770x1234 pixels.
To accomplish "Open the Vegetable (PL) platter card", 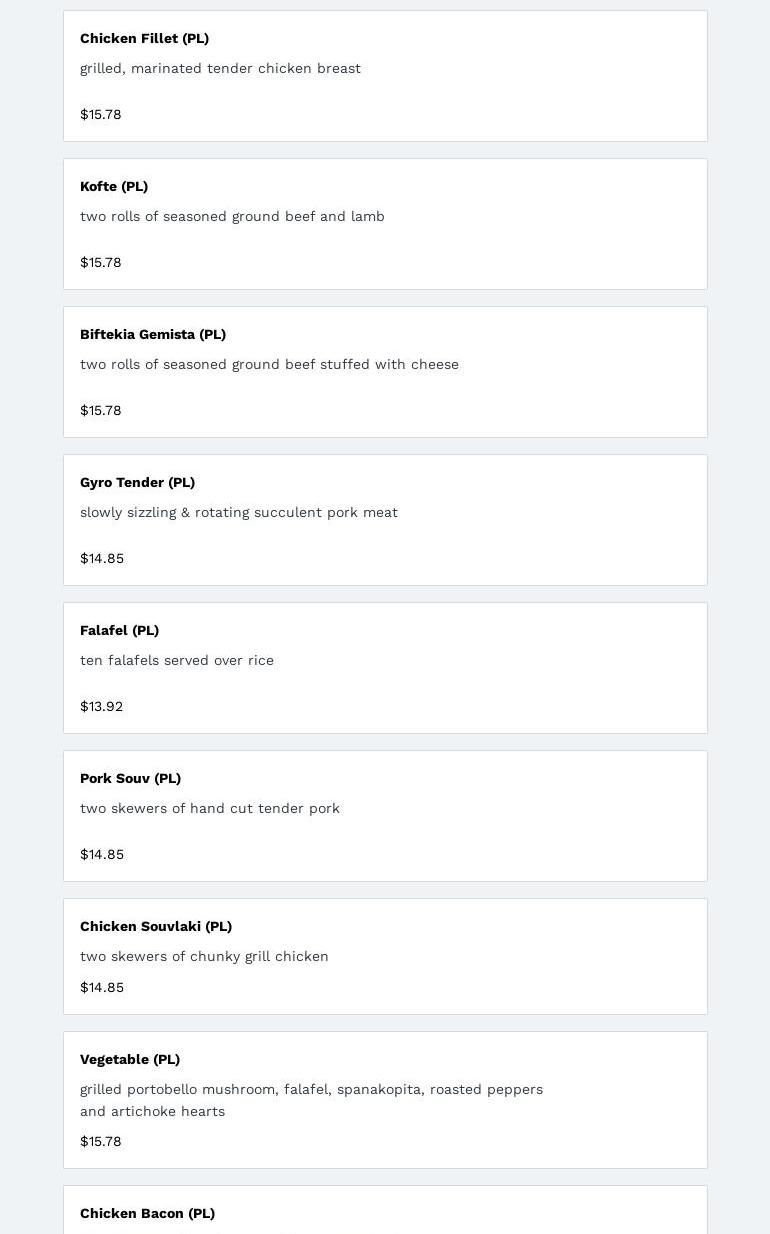I will [x=130, y=1059].
